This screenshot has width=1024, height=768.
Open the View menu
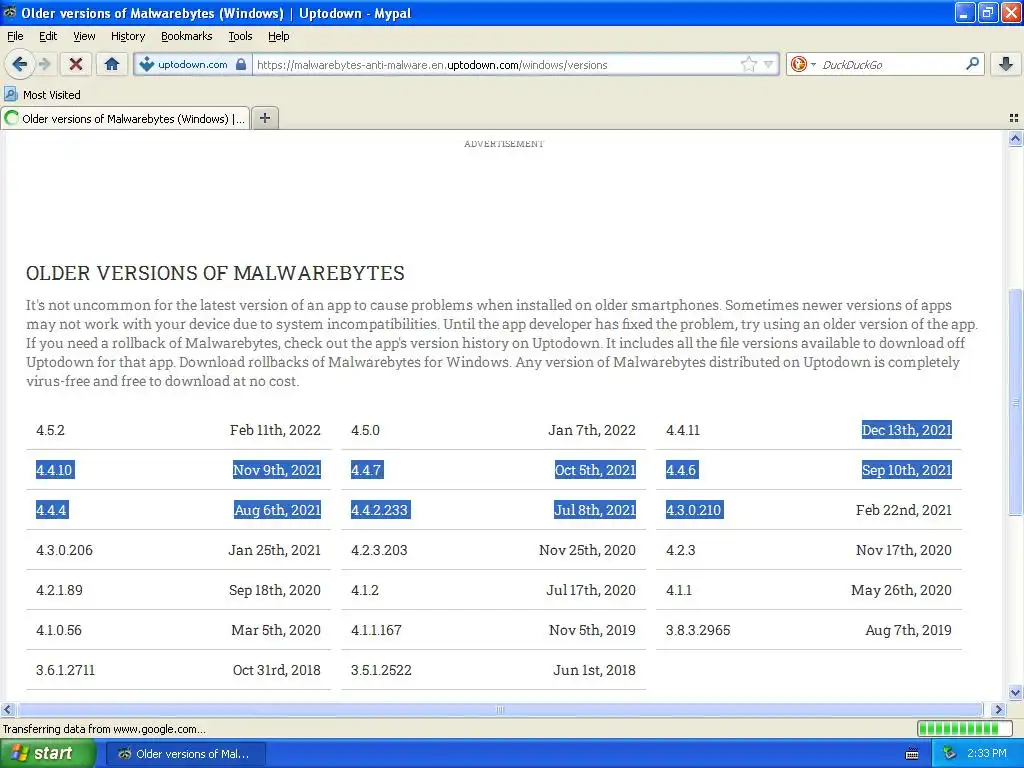(84, 36)
